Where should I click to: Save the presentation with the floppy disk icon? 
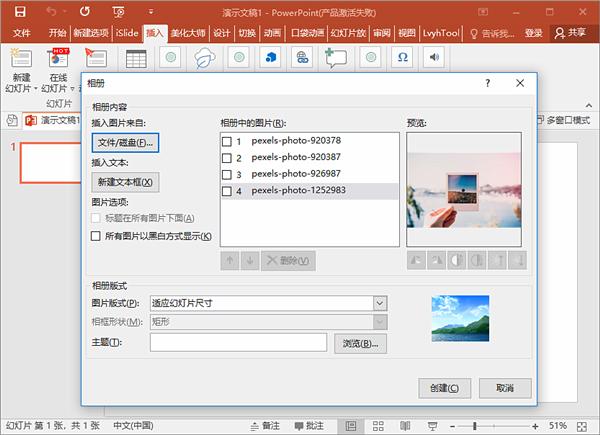click(20, 12)
